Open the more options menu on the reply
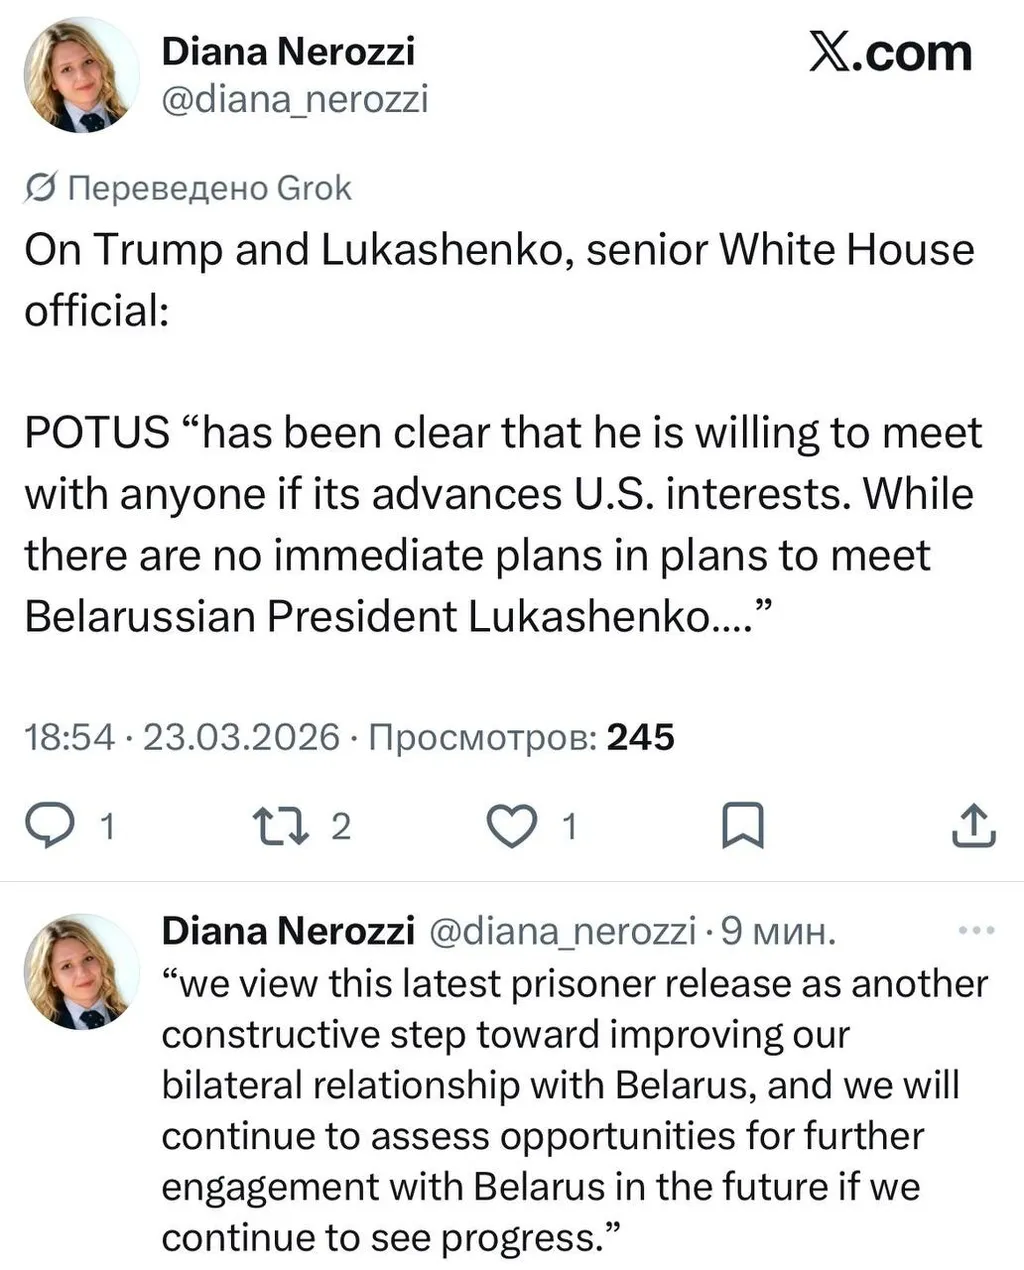The image size is (1024, 1270). click(x=976, y=928)
